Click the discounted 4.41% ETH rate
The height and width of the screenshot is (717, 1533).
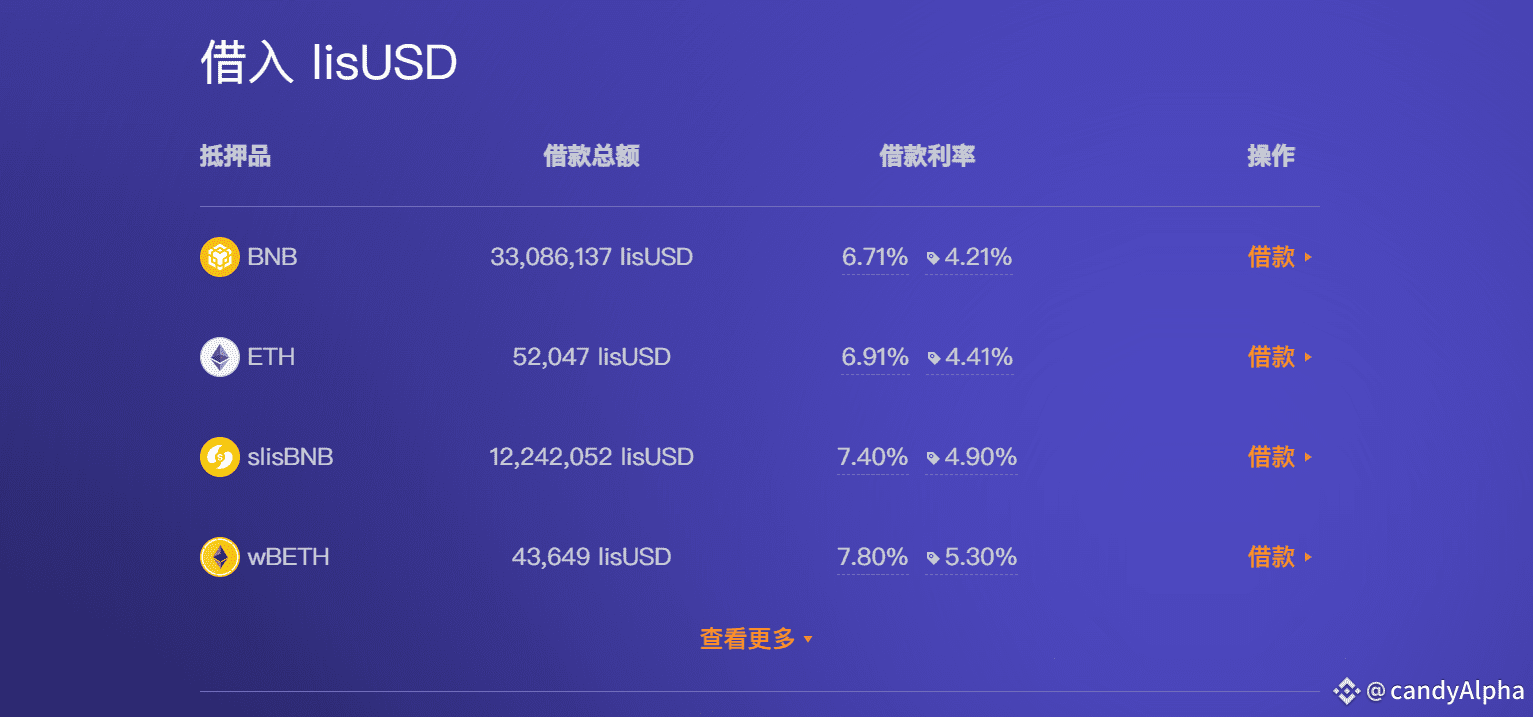[978, 357]
